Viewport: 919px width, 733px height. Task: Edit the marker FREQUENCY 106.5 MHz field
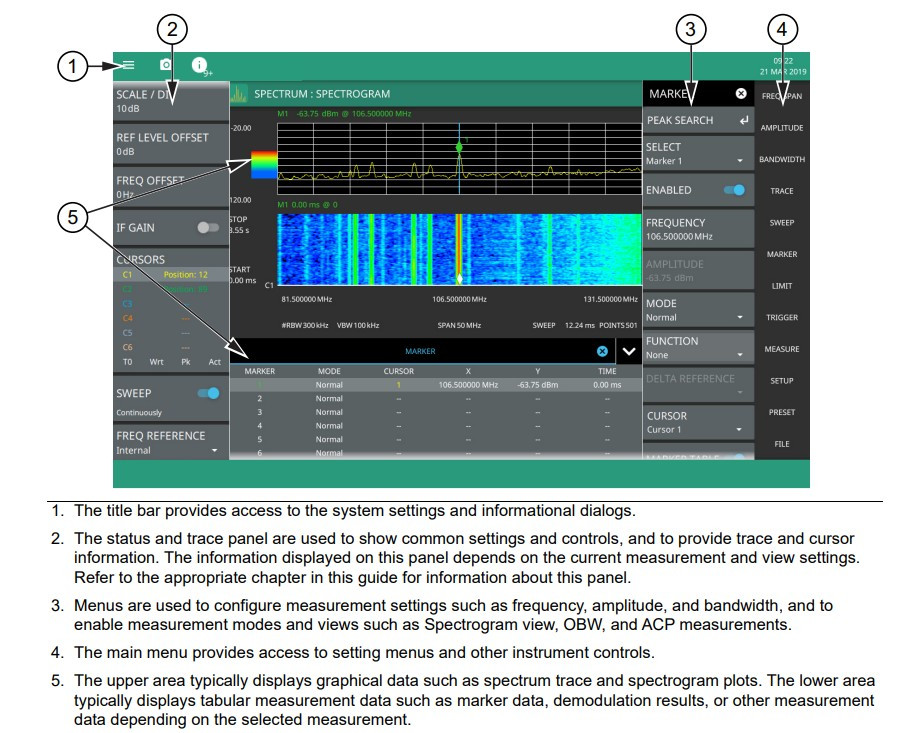point(698,229)
